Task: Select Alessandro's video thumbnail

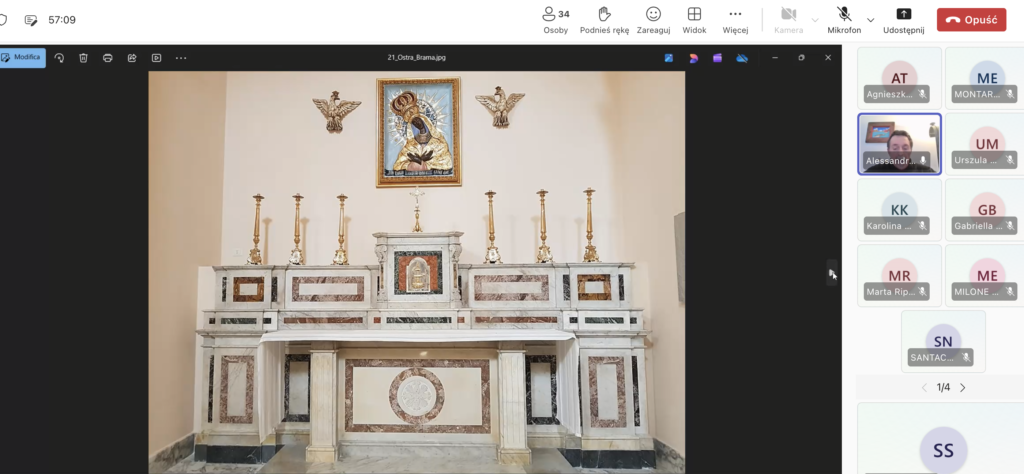Action: pos(898,143)
